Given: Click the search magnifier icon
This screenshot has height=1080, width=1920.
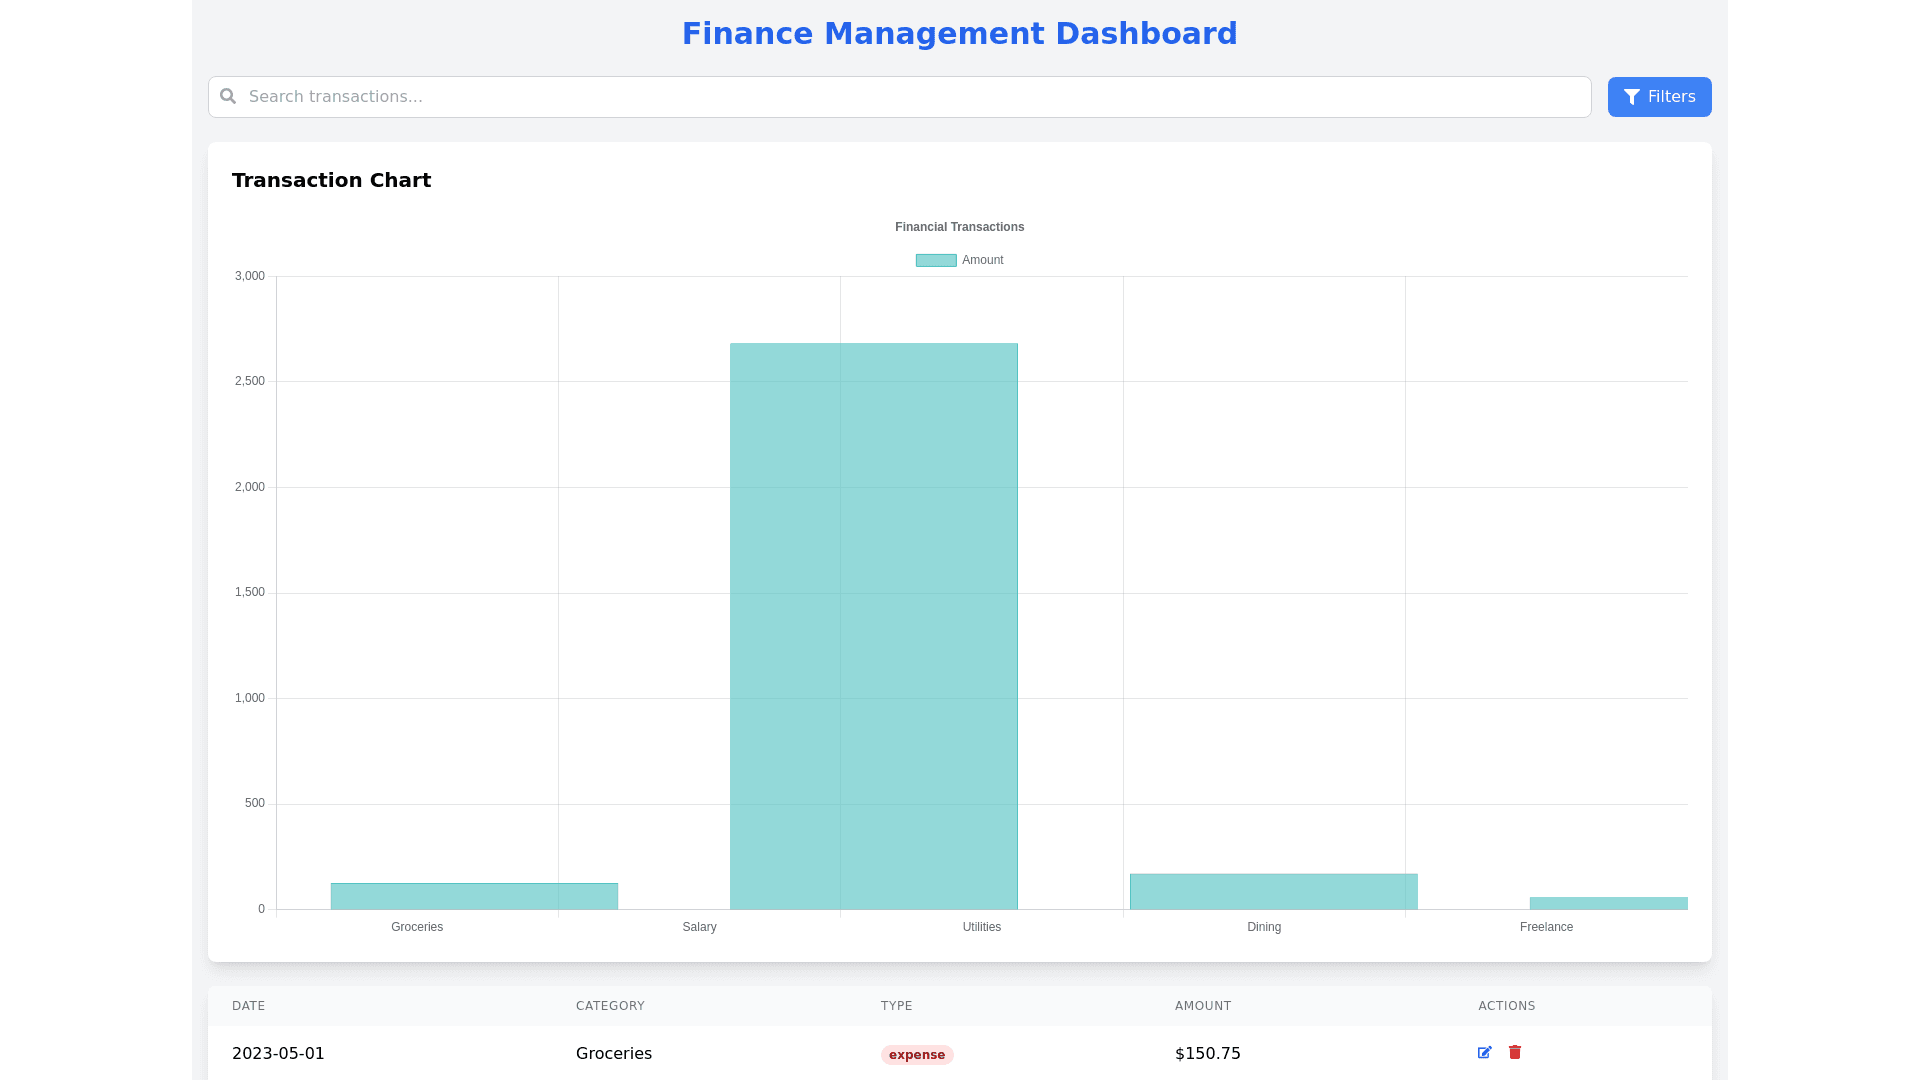Looking at the screenshot, I should click(228, 96).
